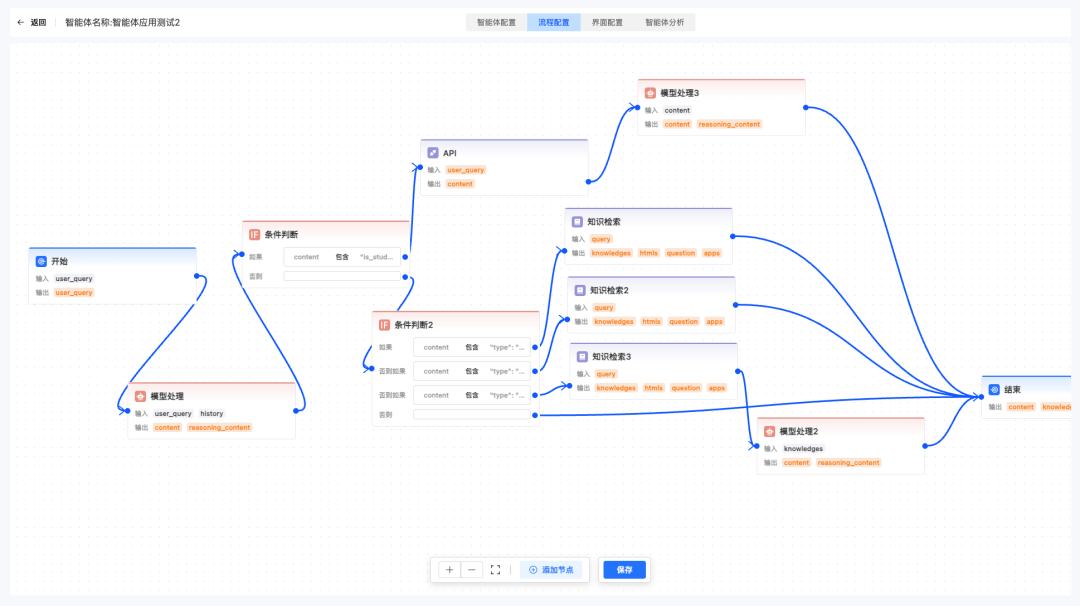
Task: Click the 知识检索 node icon
Action: pyautogui.click(x=577, y=222)
